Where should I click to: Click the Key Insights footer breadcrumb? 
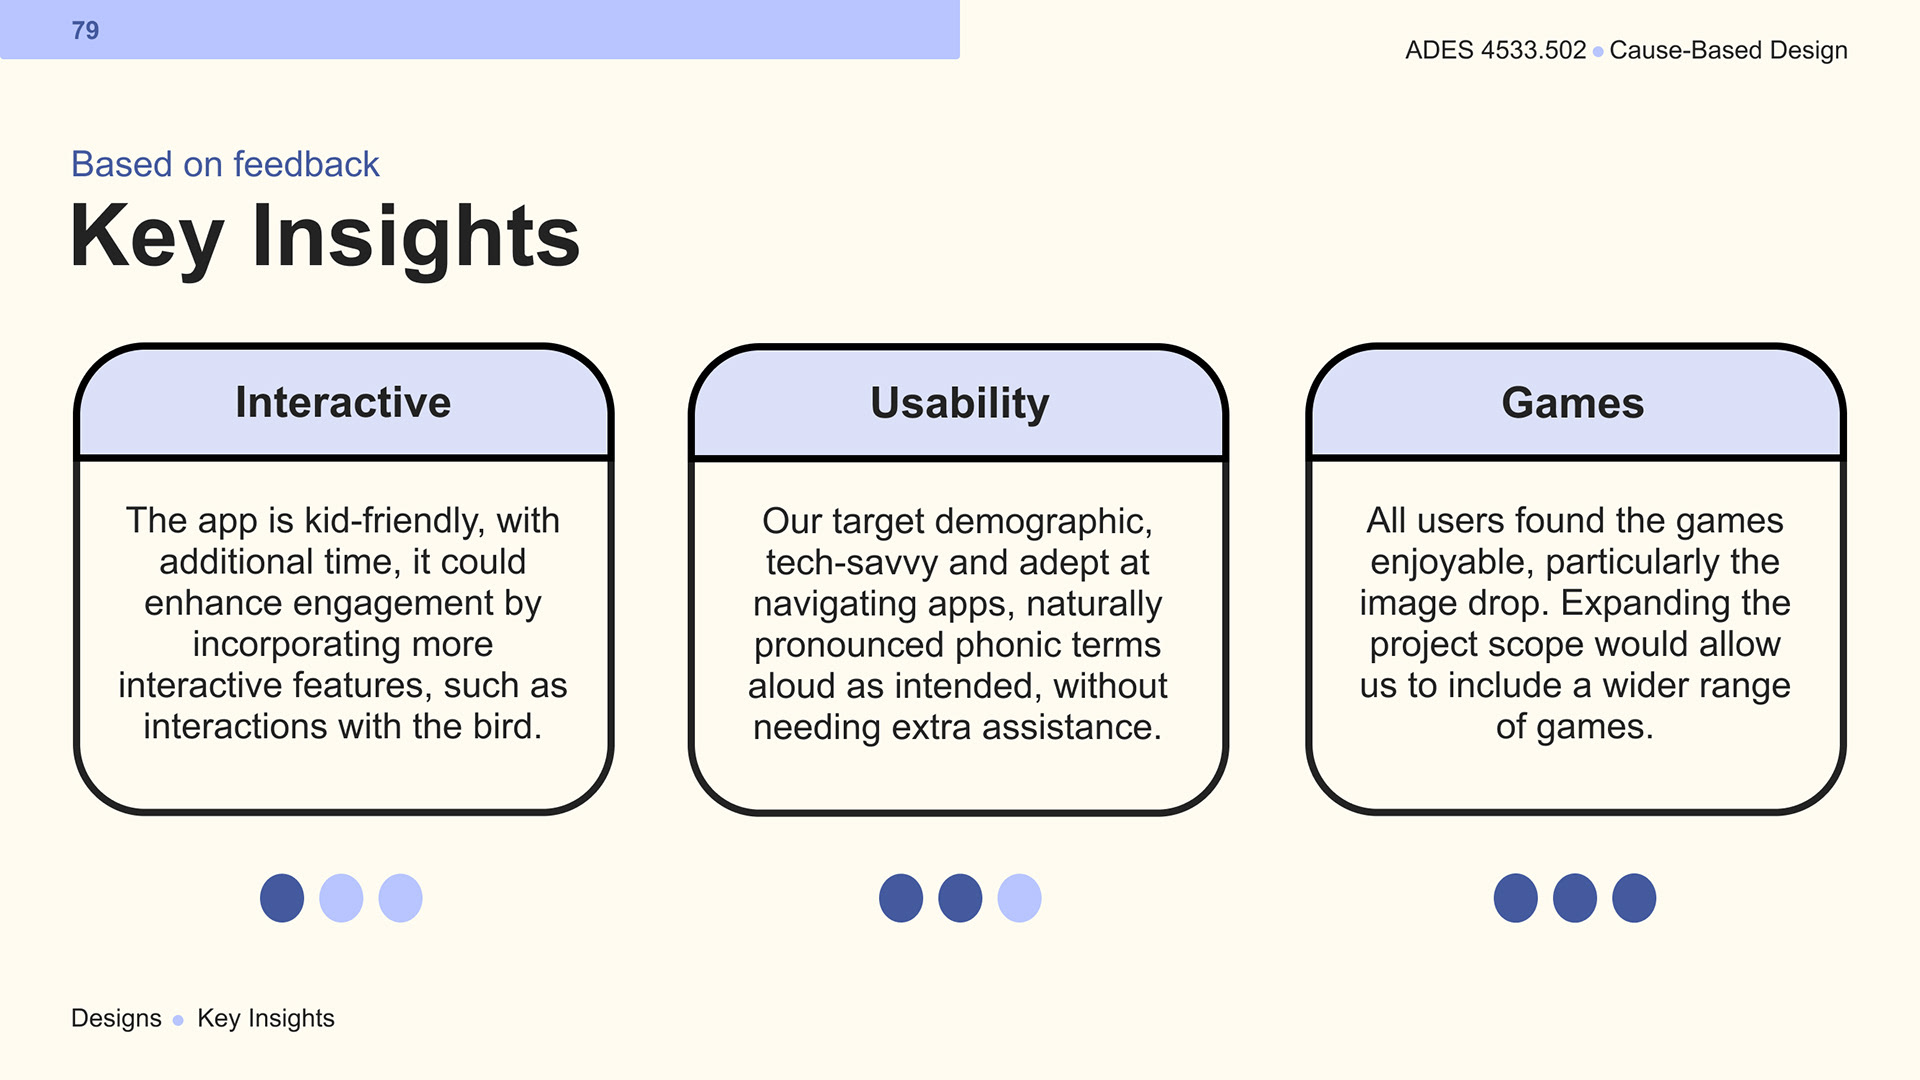coord(266,1018)
